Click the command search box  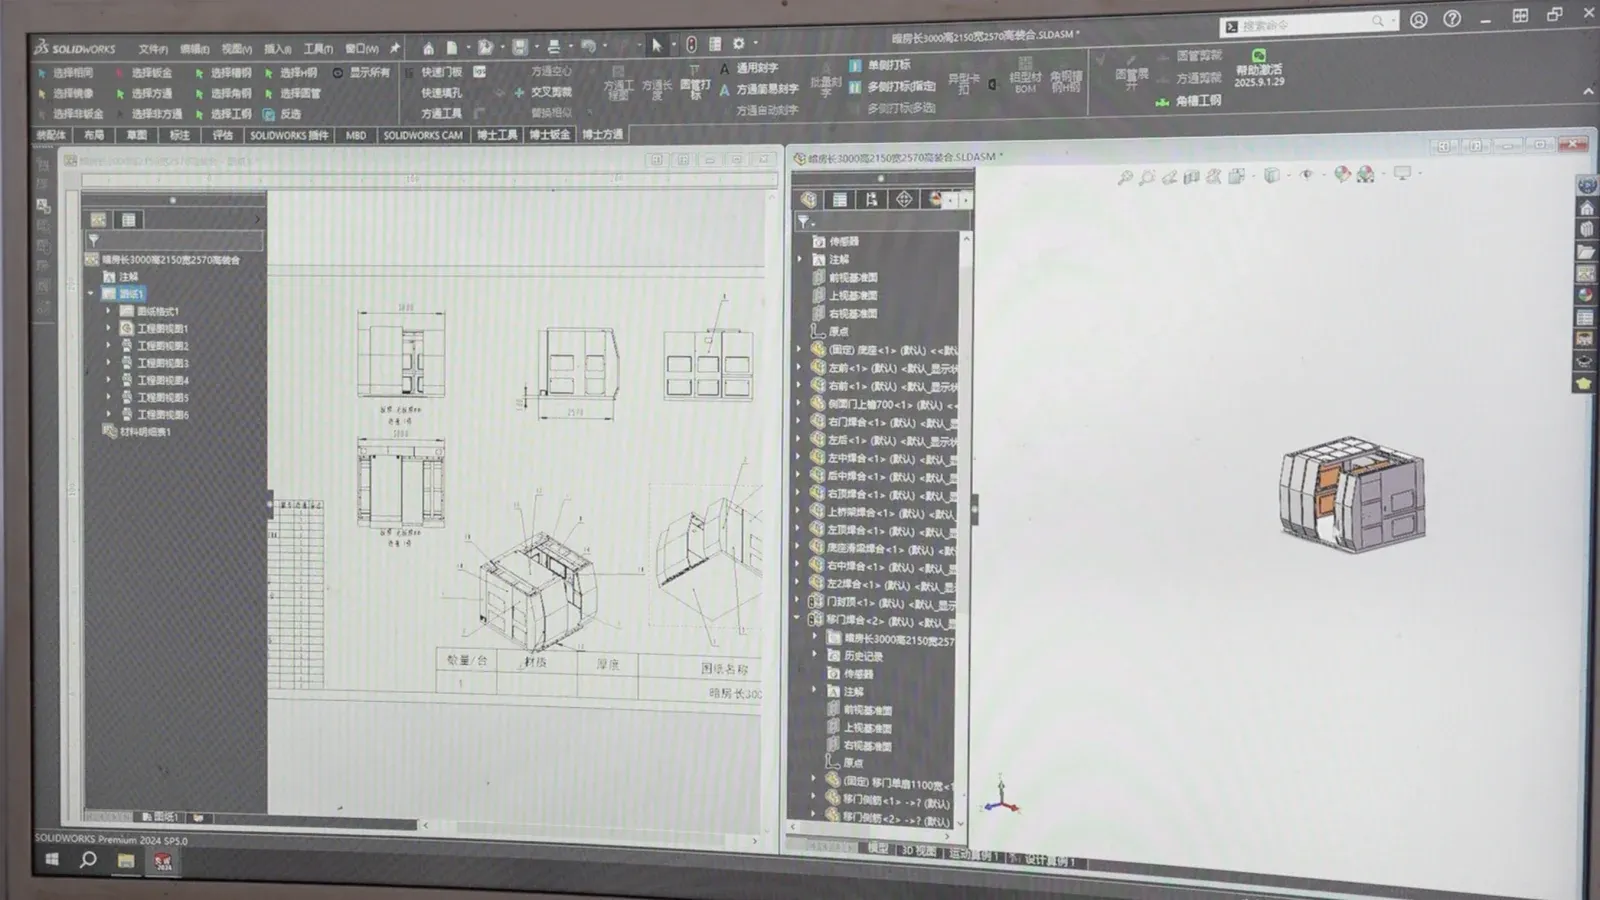coord(1308,24)
